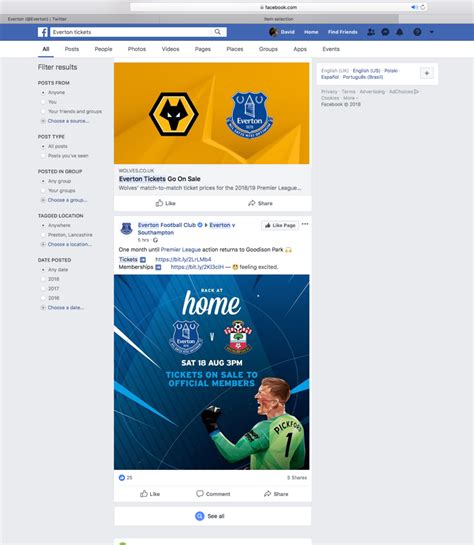The width and height of the screenshot is (474, 545).
Task: Select 'Posts you've seen' radio option
Action: [43, 156]
